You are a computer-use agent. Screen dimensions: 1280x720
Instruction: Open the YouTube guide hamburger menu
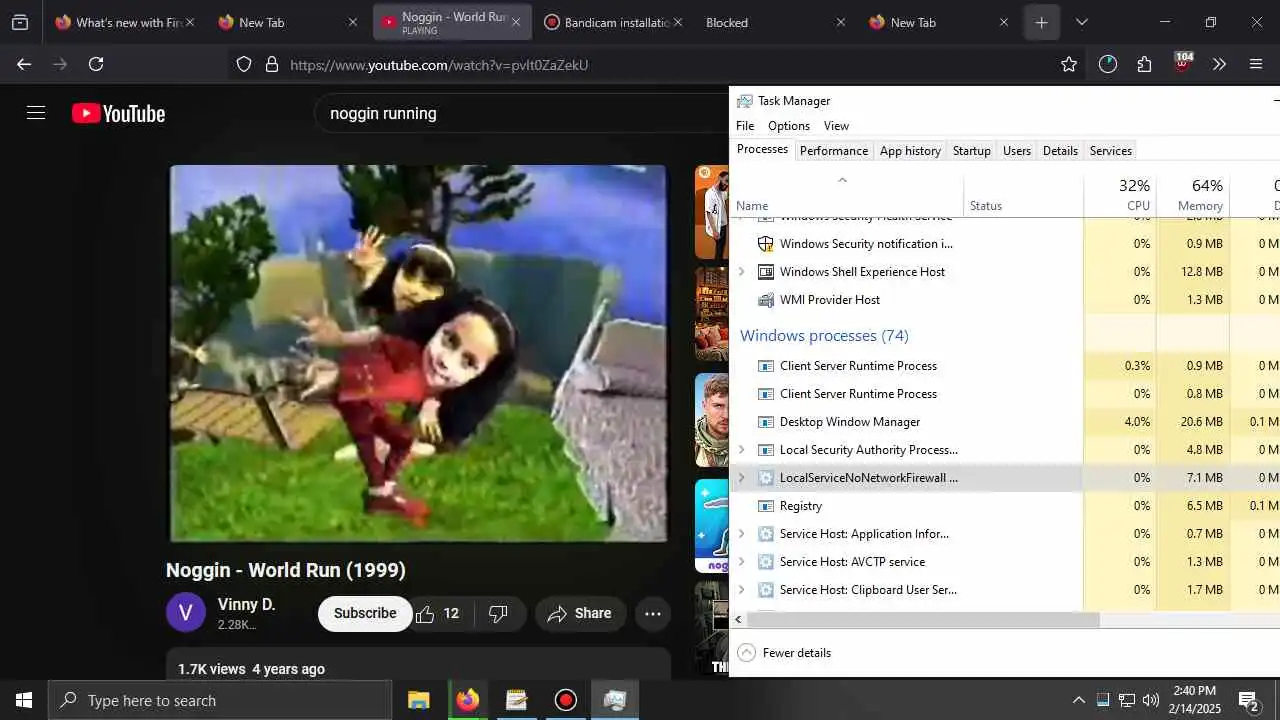36,113
